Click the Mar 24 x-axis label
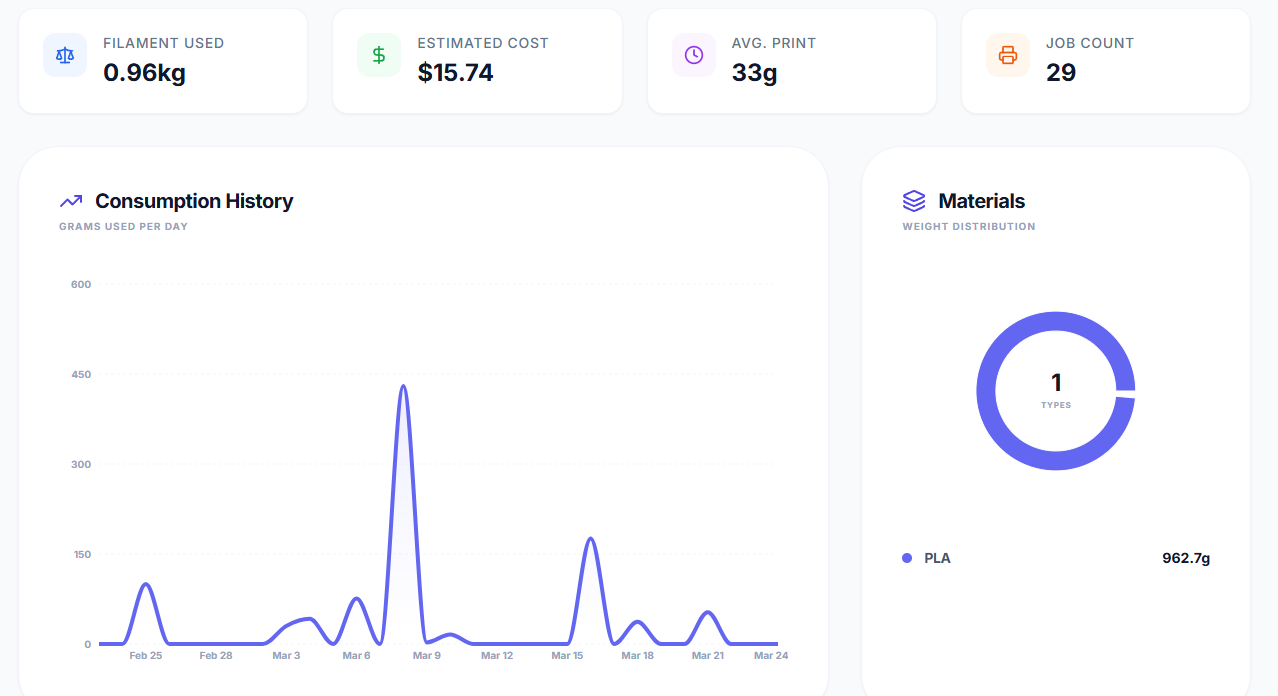 click(x=770, y=656)
